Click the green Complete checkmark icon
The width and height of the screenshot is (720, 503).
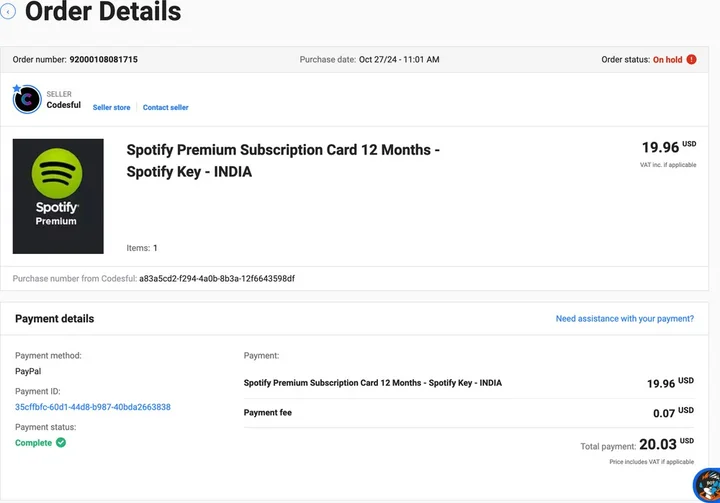coord(61,442)
